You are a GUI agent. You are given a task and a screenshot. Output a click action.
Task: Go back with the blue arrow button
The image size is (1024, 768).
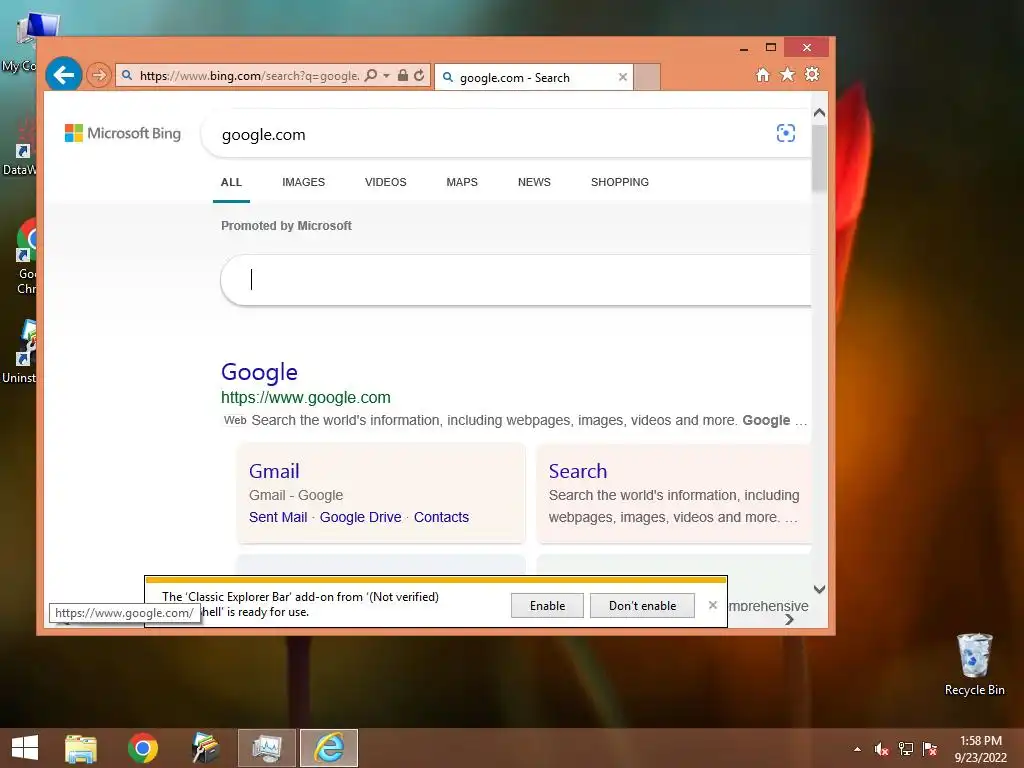(x=63, y=75)
